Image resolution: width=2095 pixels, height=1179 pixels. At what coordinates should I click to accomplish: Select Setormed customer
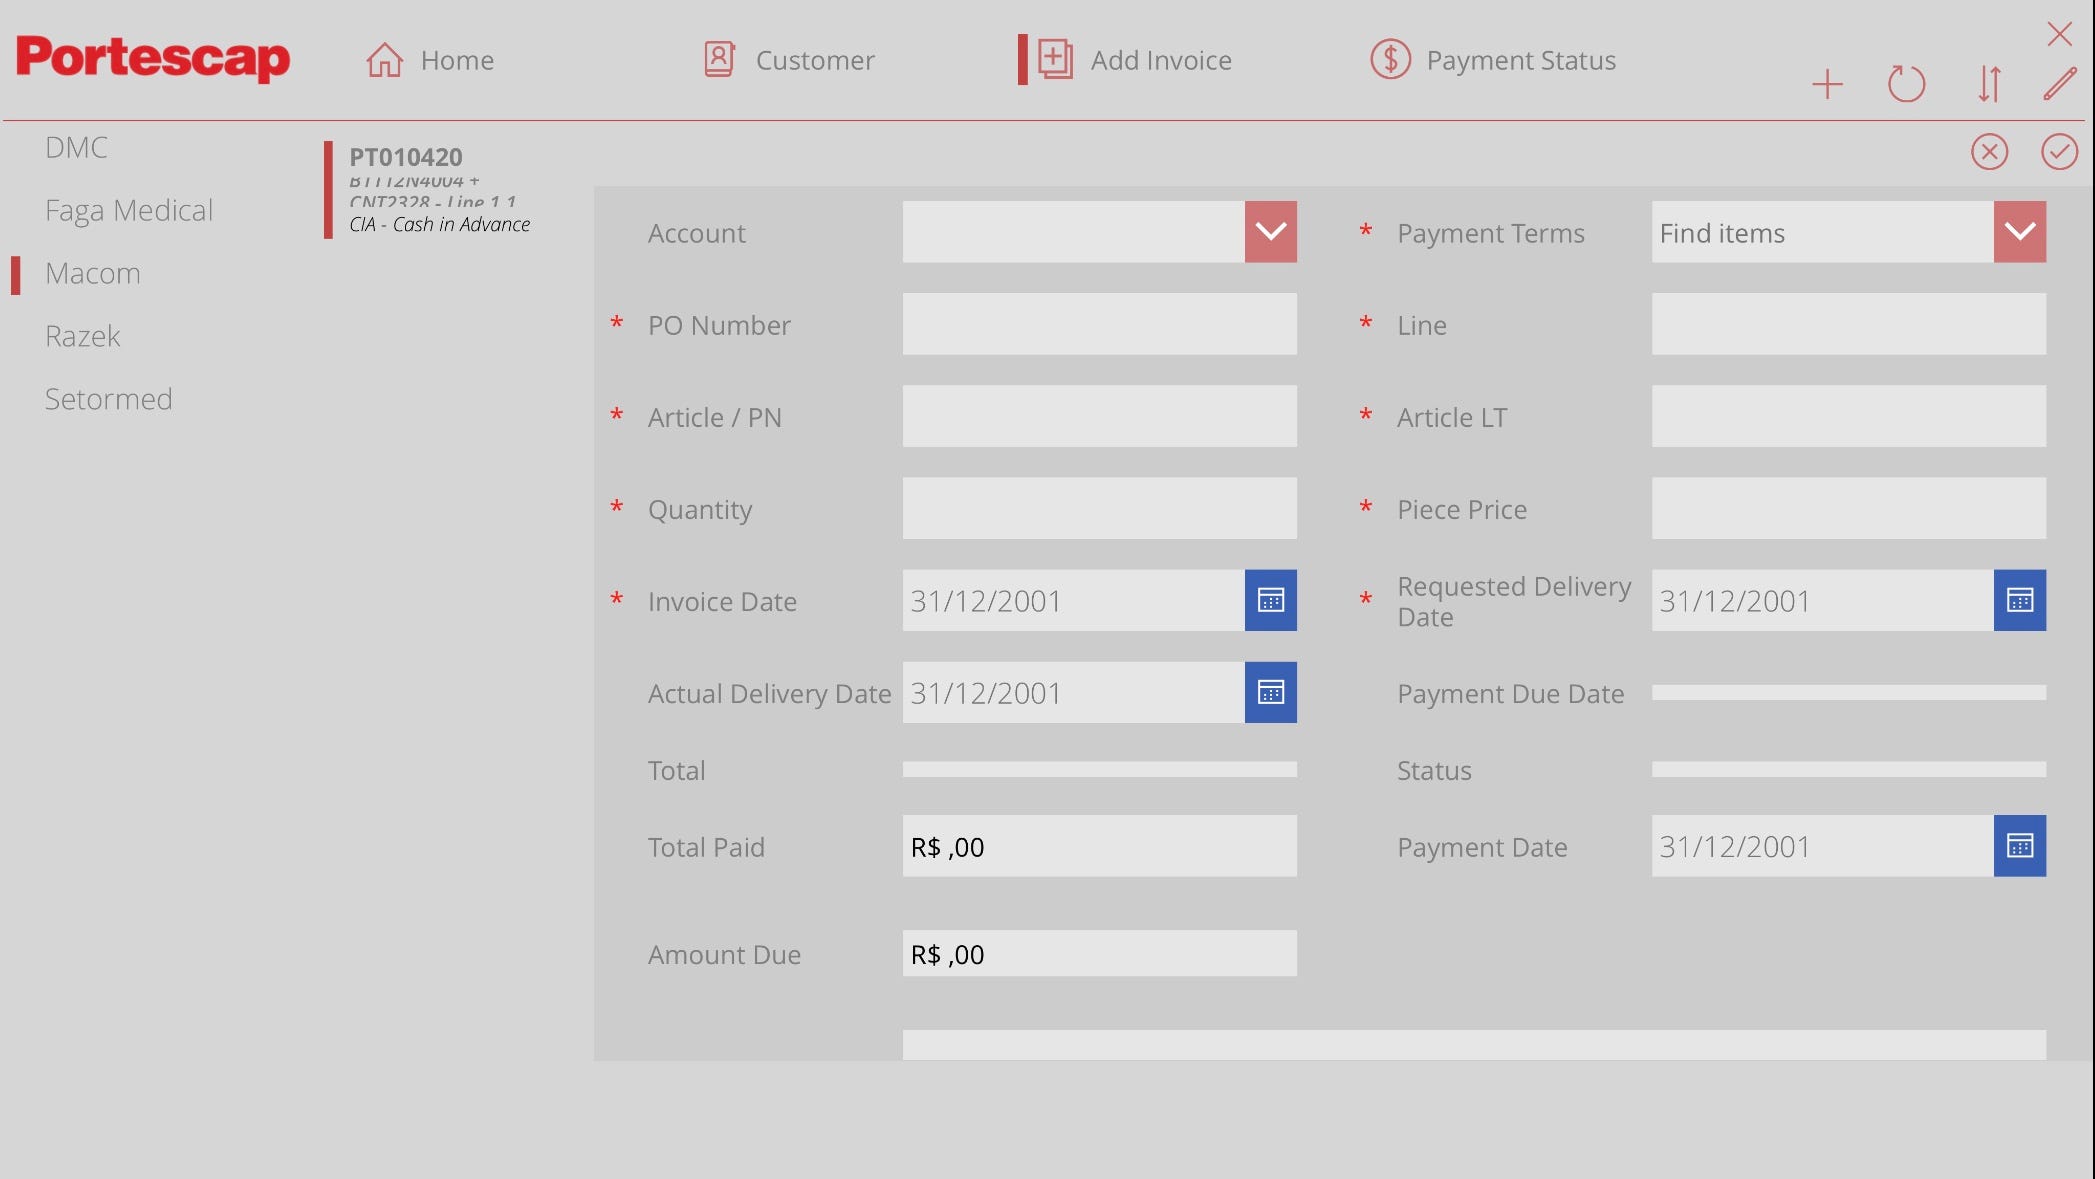tap(108, 399)
